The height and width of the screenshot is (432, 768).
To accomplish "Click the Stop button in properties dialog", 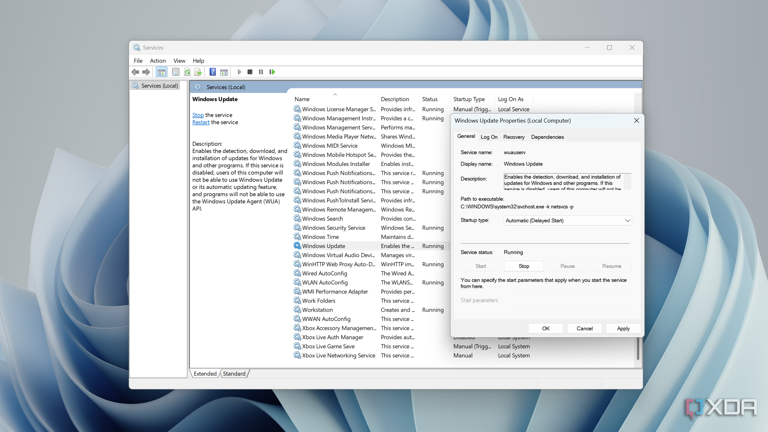I will (x=524, y=266).
